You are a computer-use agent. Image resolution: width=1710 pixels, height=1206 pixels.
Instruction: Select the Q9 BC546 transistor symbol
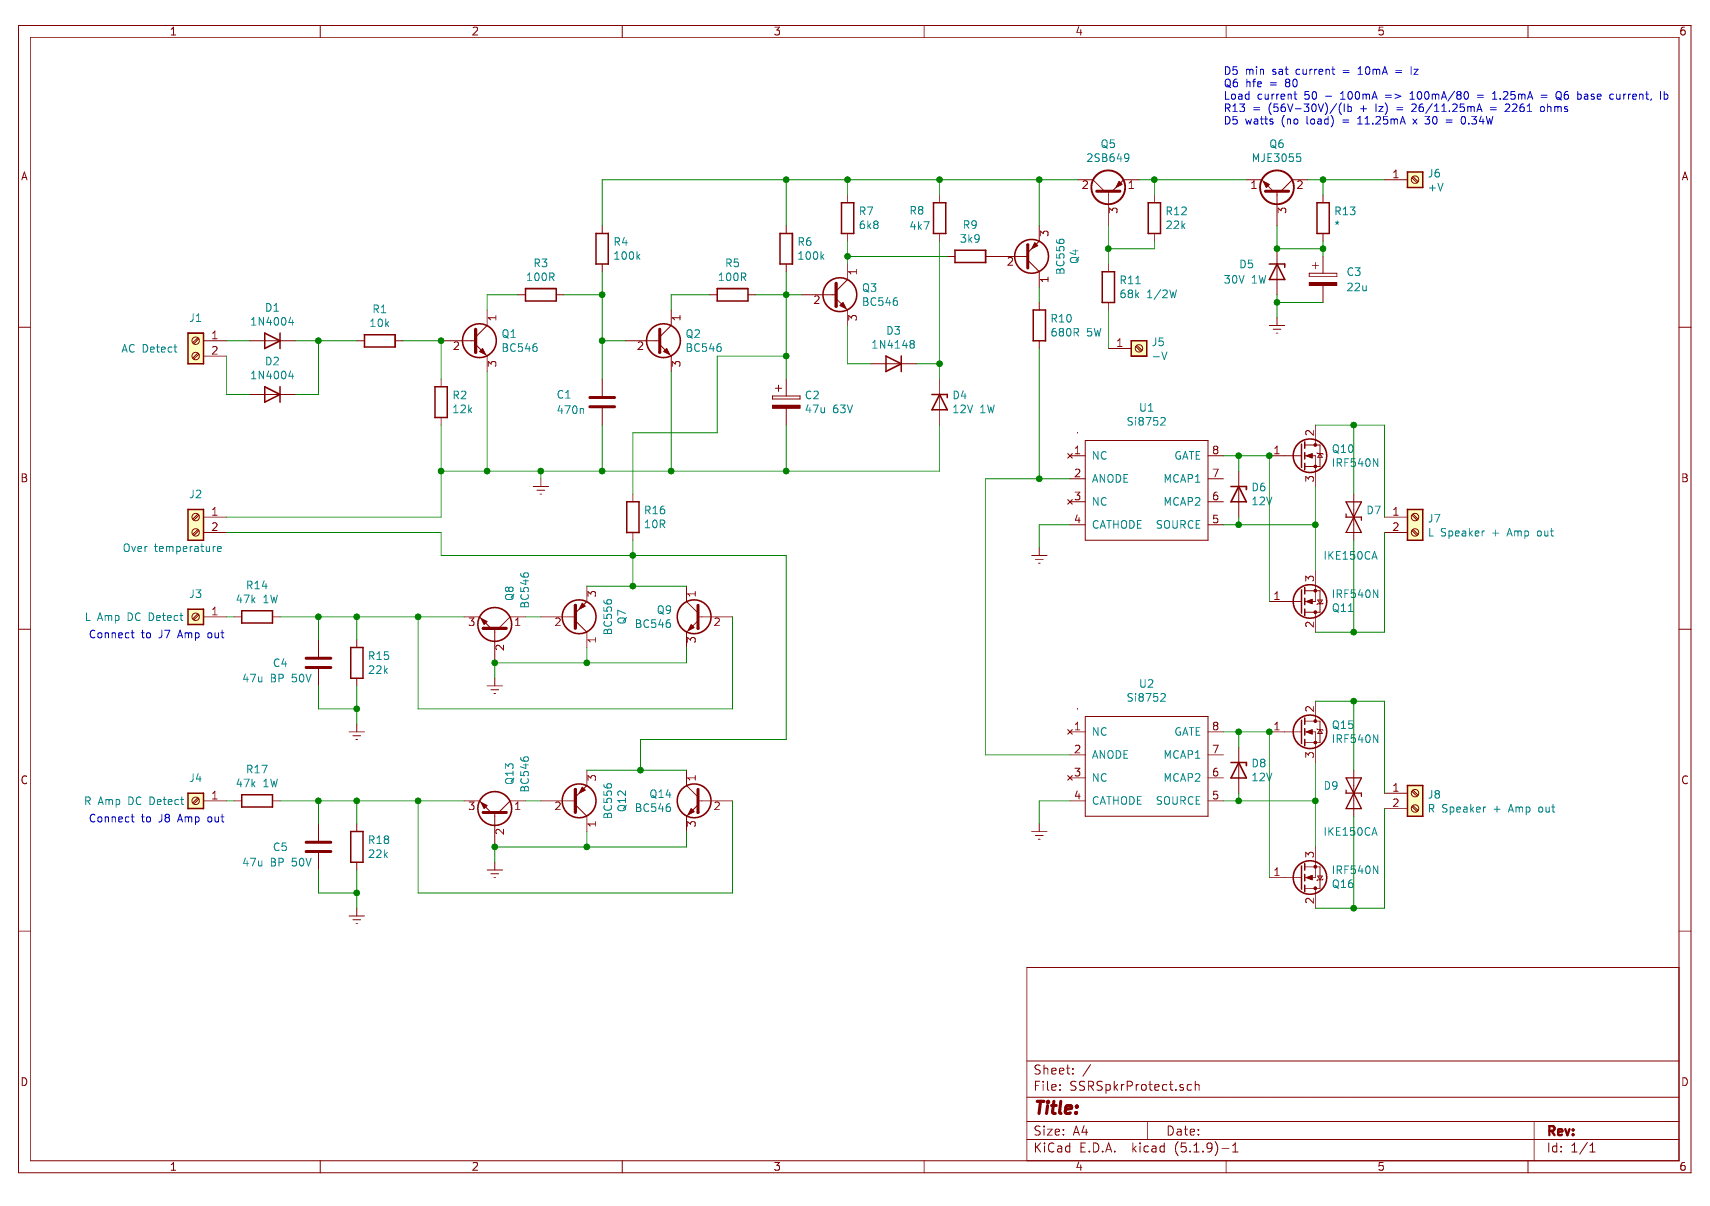(694, 617)
